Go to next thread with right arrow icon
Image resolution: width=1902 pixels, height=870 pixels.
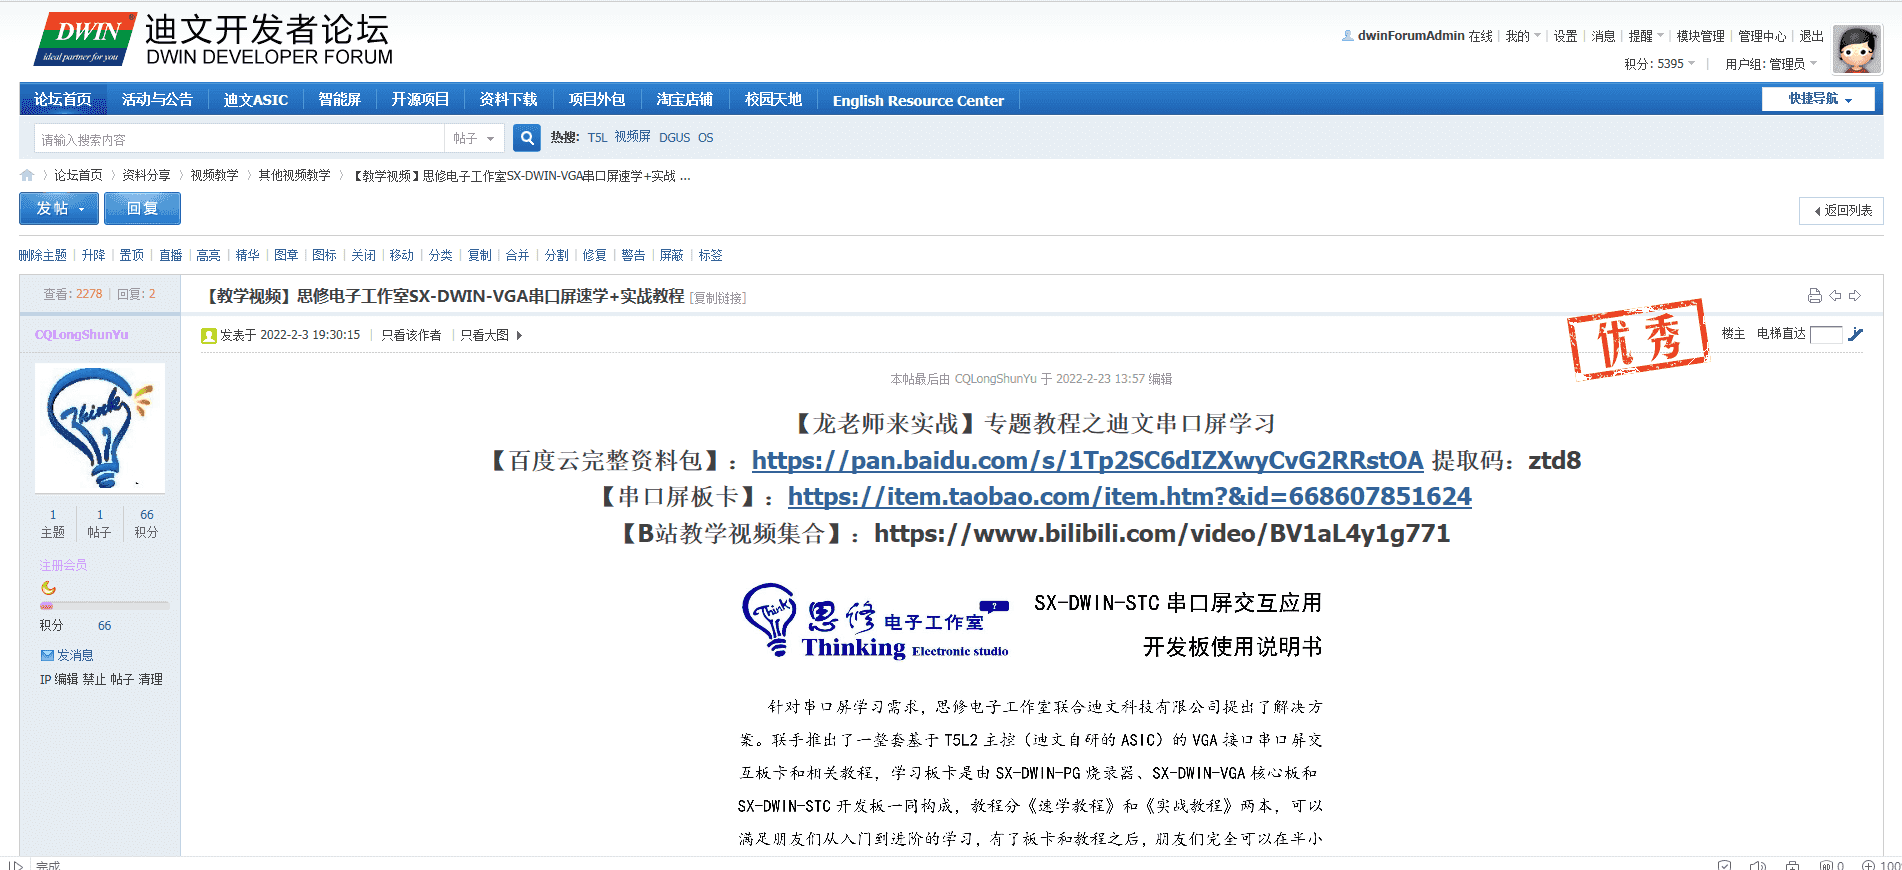1855,296
